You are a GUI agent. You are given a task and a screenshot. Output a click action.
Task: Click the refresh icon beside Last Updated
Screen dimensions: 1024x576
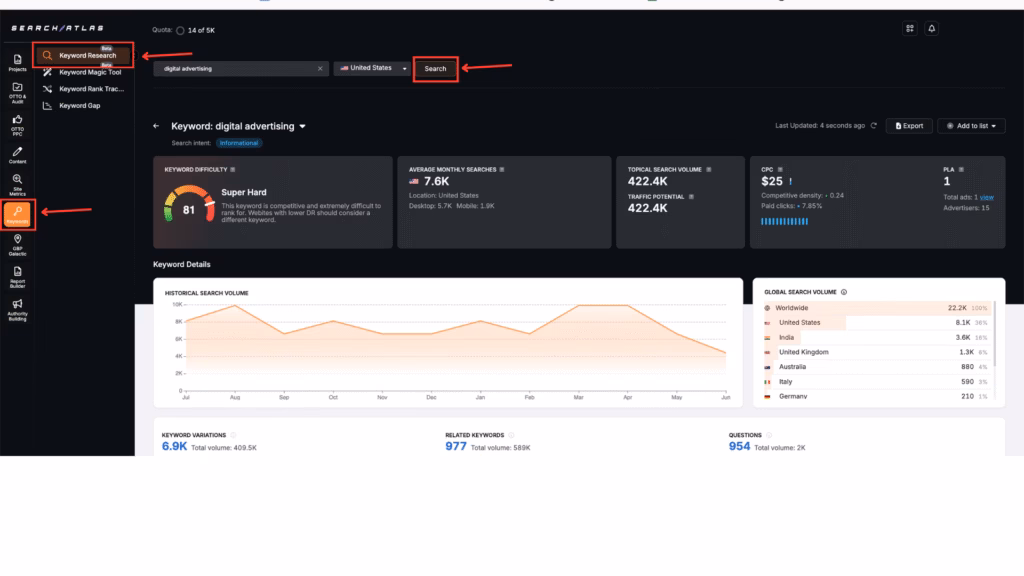pos(874,126)
